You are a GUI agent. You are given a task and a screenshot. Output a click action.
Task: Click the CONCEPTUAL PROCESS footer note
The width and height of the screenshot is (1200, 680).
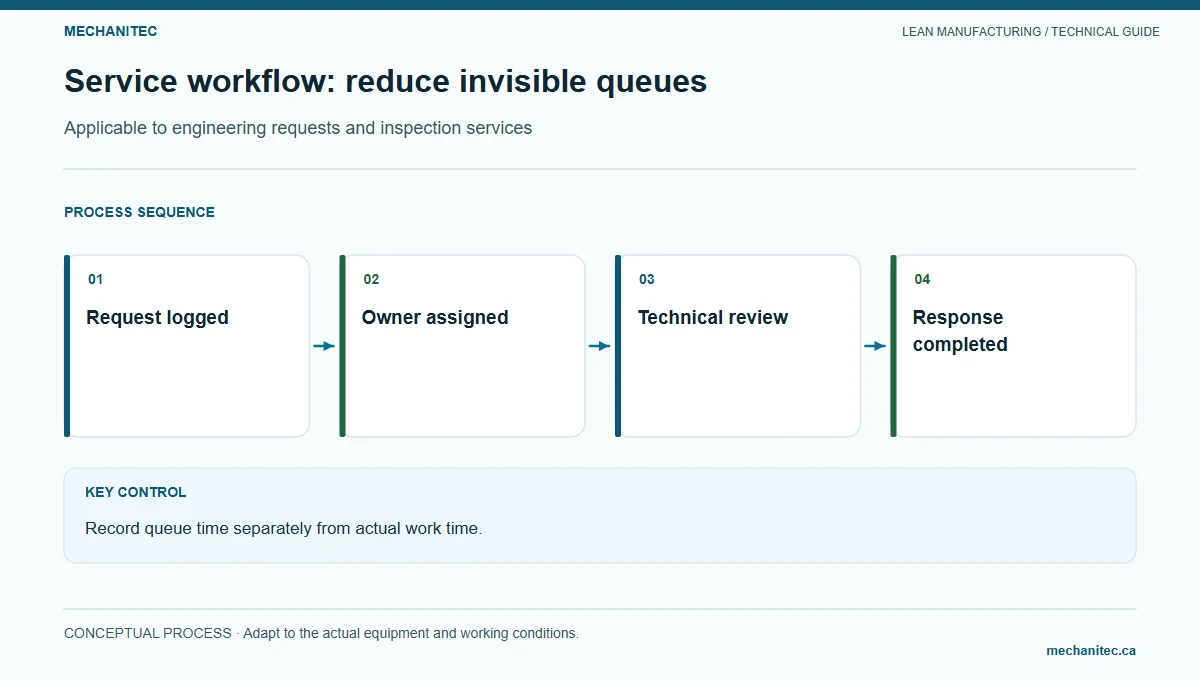321,633
